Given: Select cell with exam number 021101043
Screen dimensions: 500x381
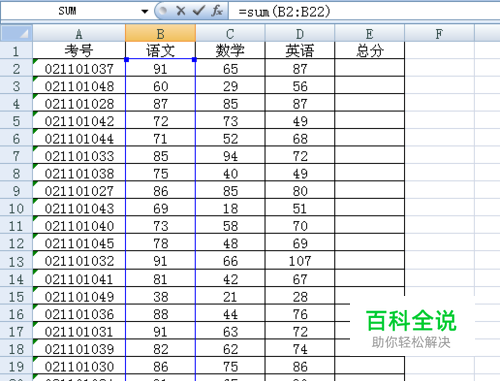Looking at the screenshot, I should coord(79,208).
